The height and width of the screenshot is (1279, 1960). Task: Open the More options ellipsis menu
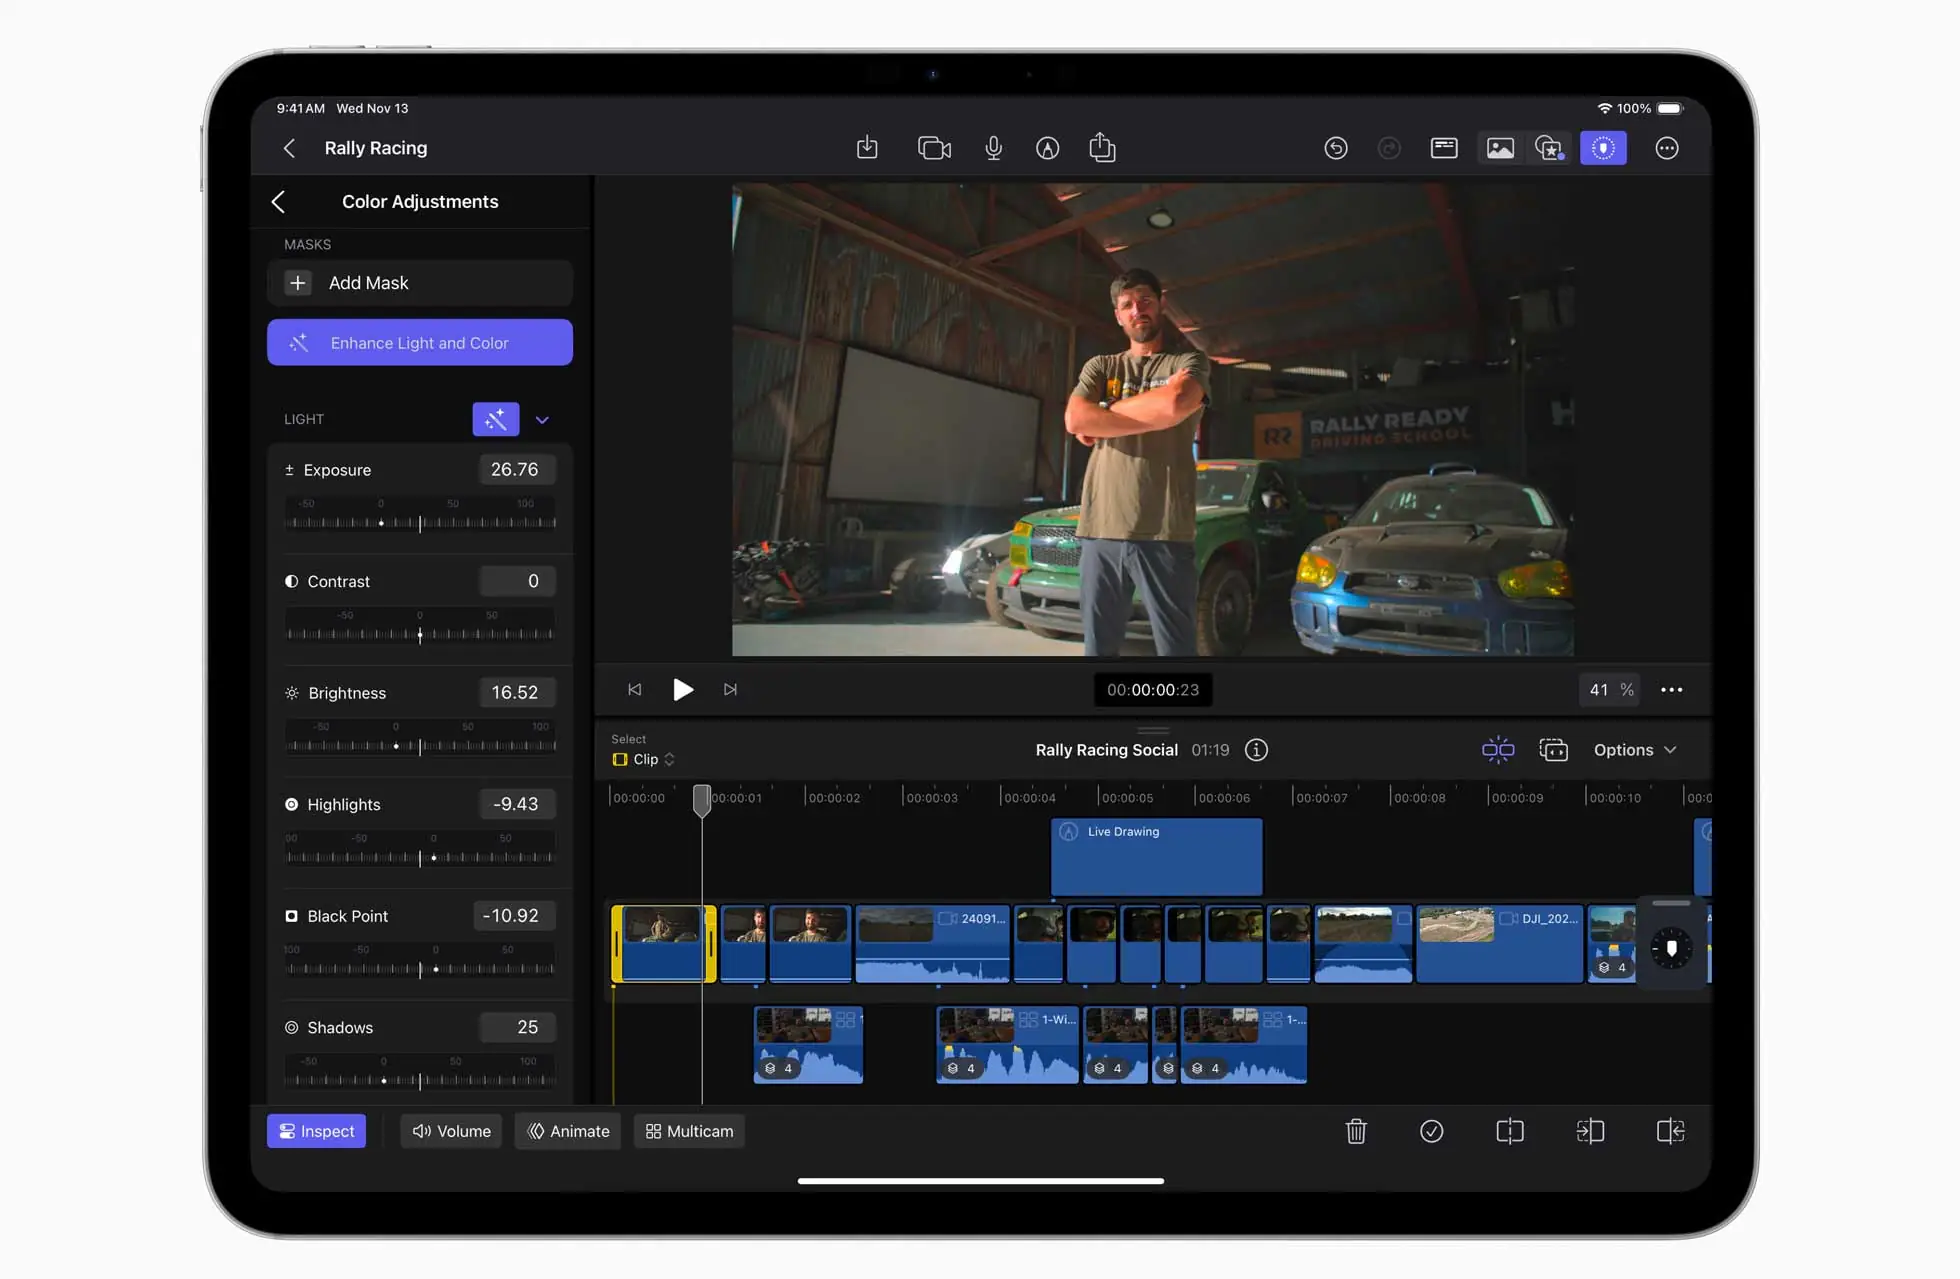[1667, 147]
